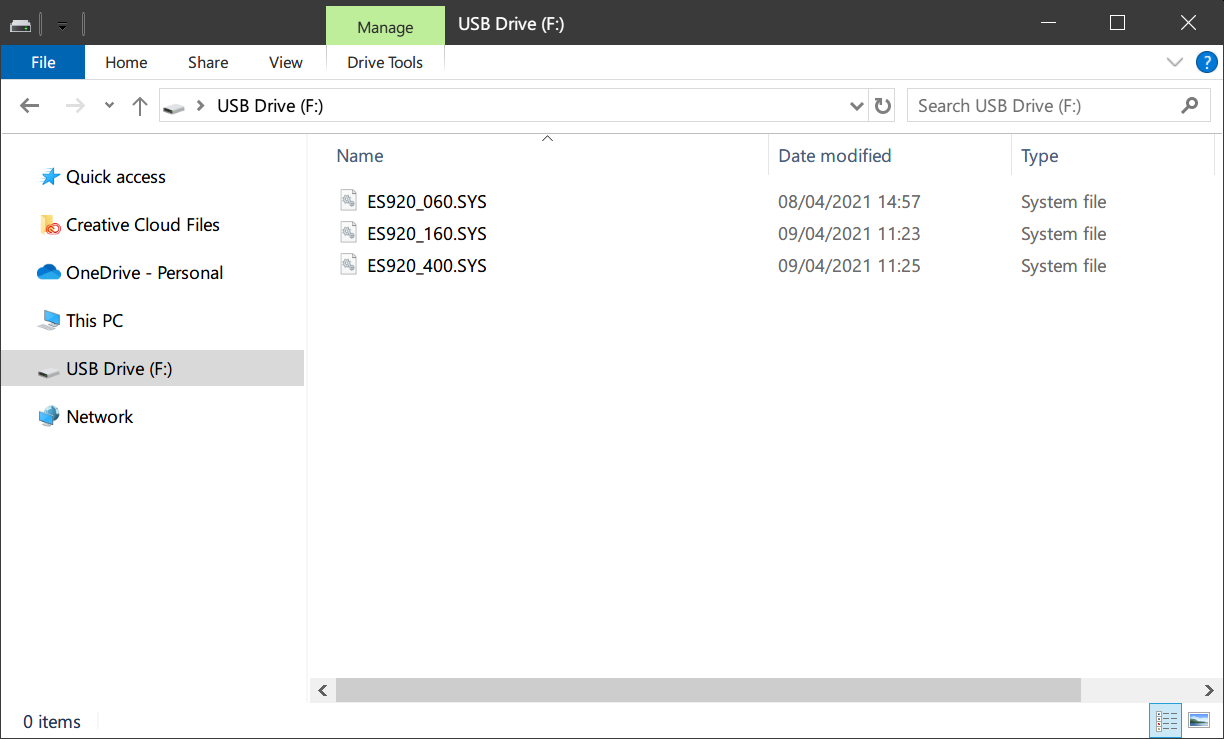Select the Manage contextual tab

click(x=385, y=27)
